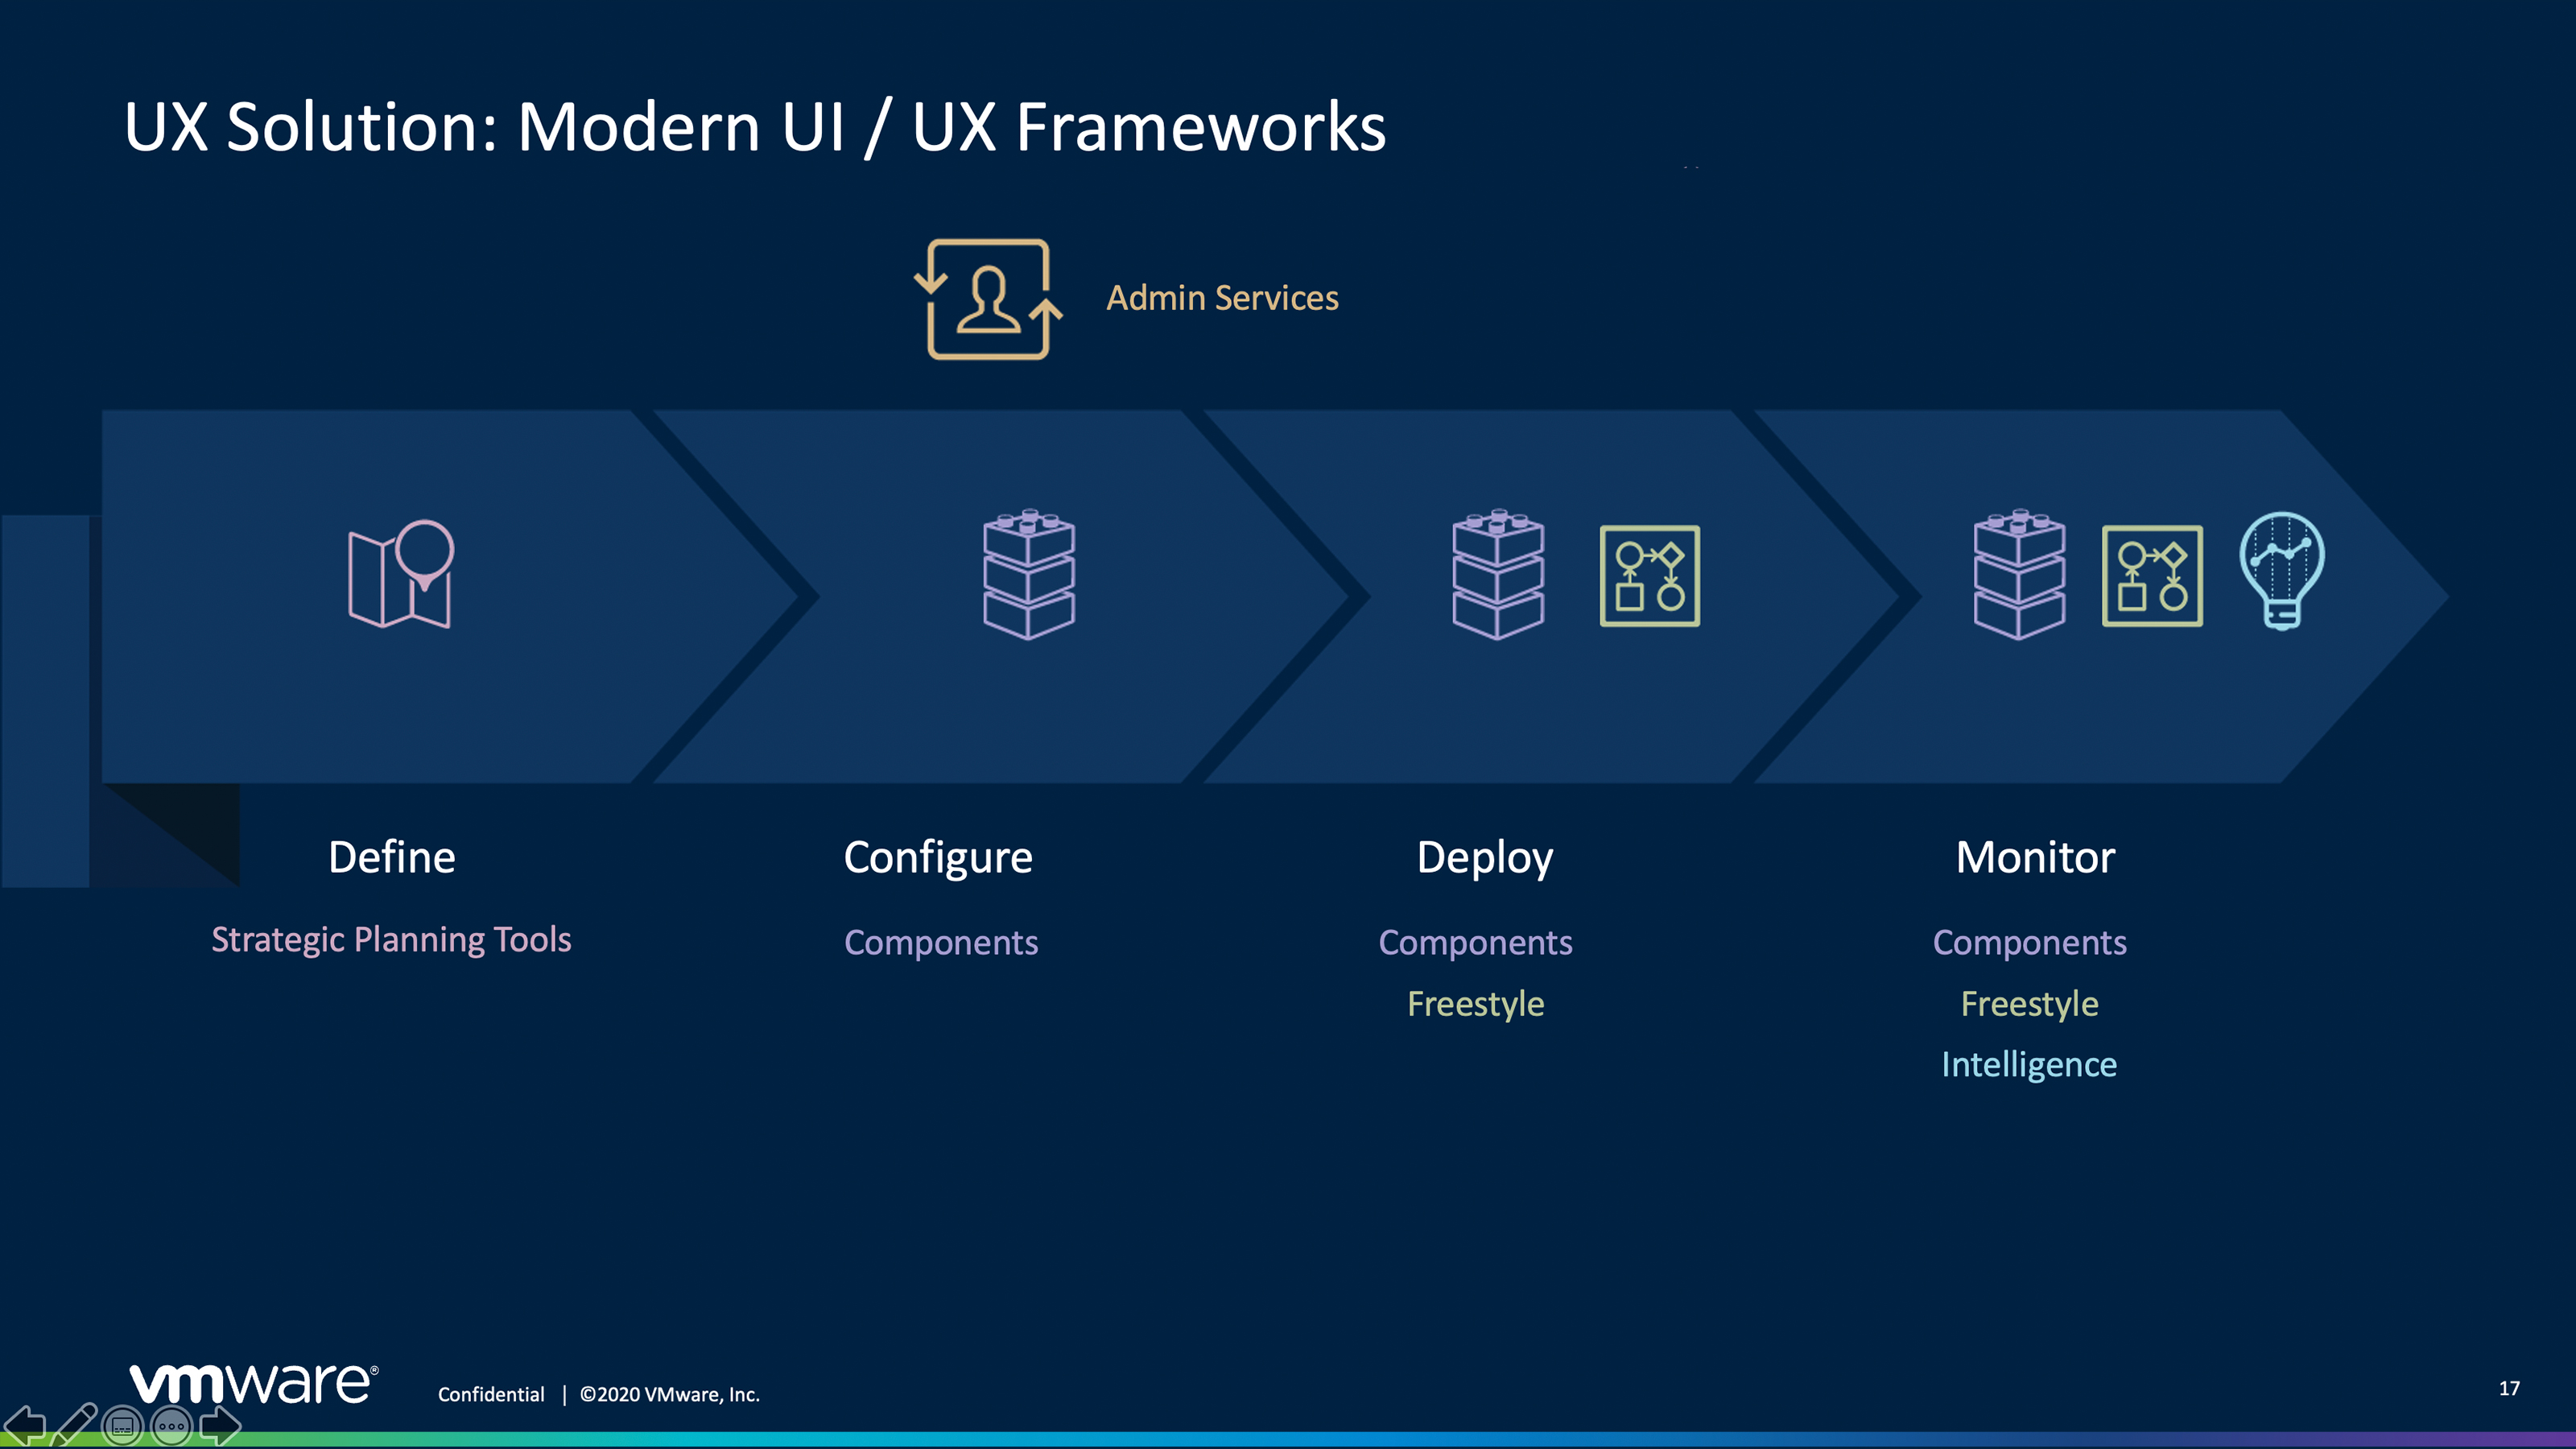This screenshot has width=2576, height=1449.
Task: Go to previous slide arrow
Action: [25, 1425]
